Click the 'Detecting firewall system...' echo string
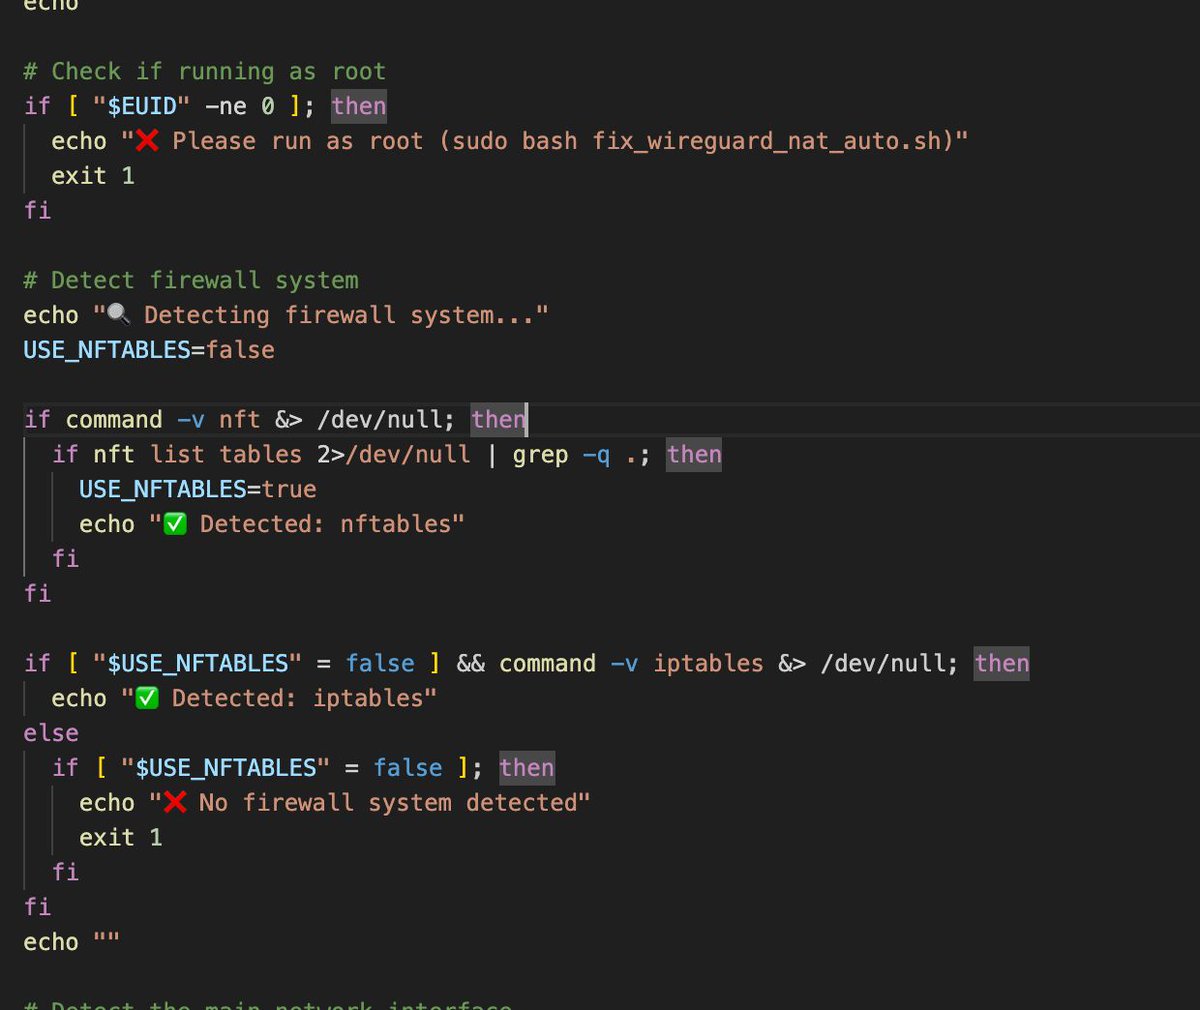Image resolution: width=1200 pixels, height=1010 pixels. pos(321,316)
